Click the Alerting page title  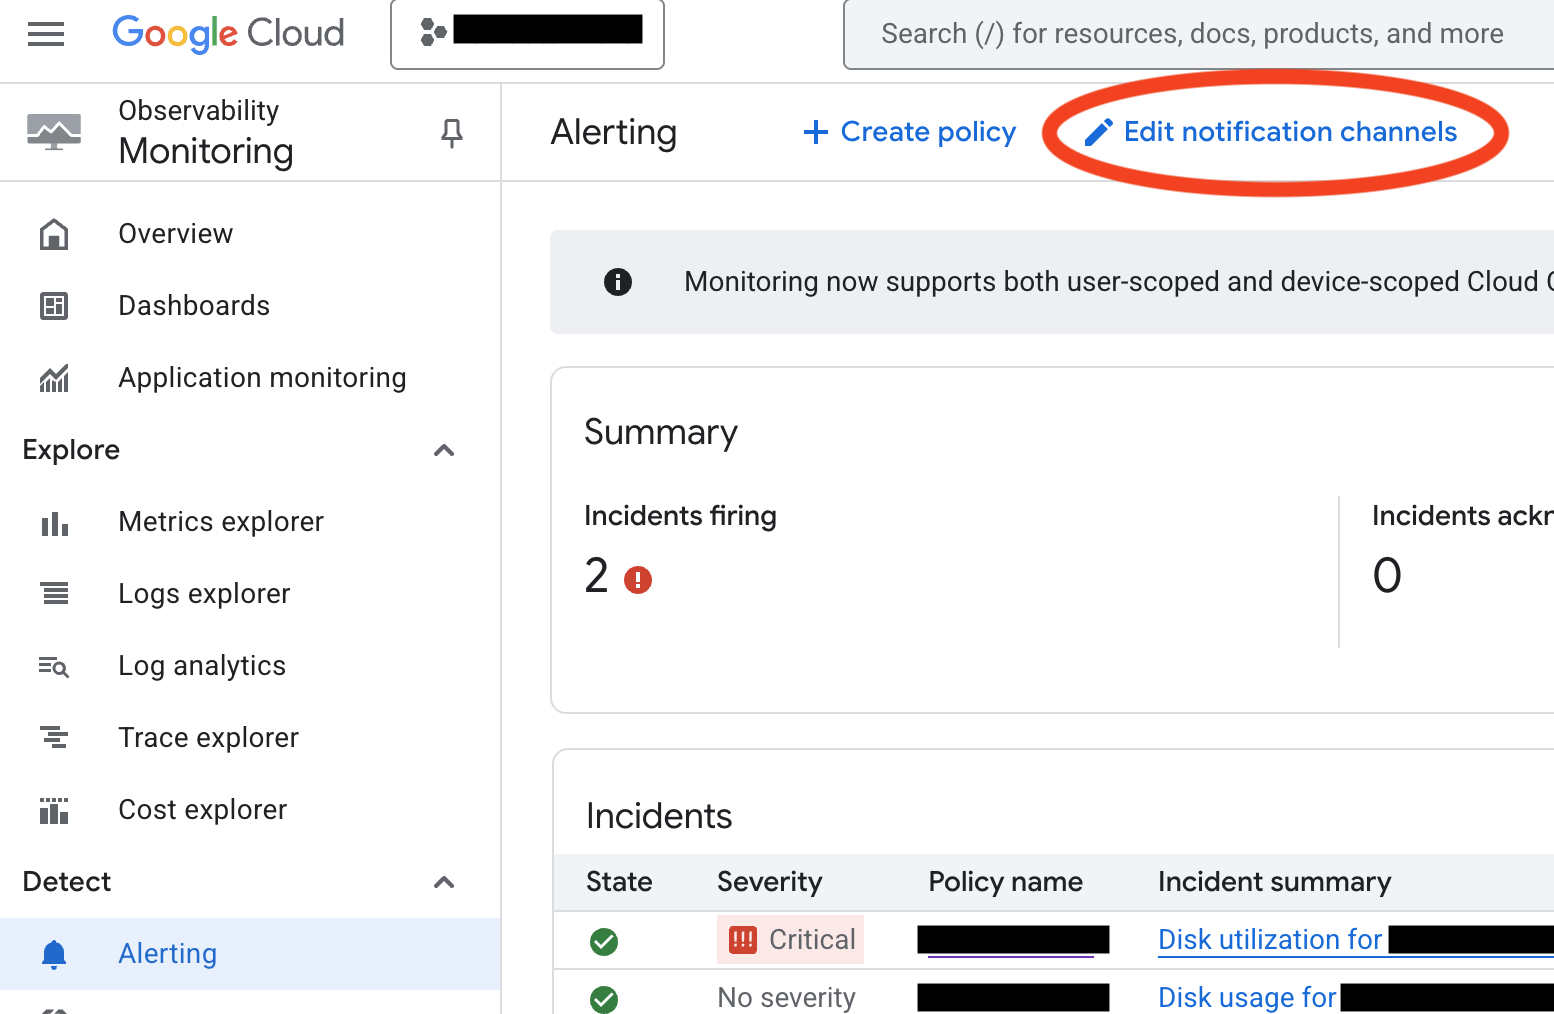click(614, 132)
